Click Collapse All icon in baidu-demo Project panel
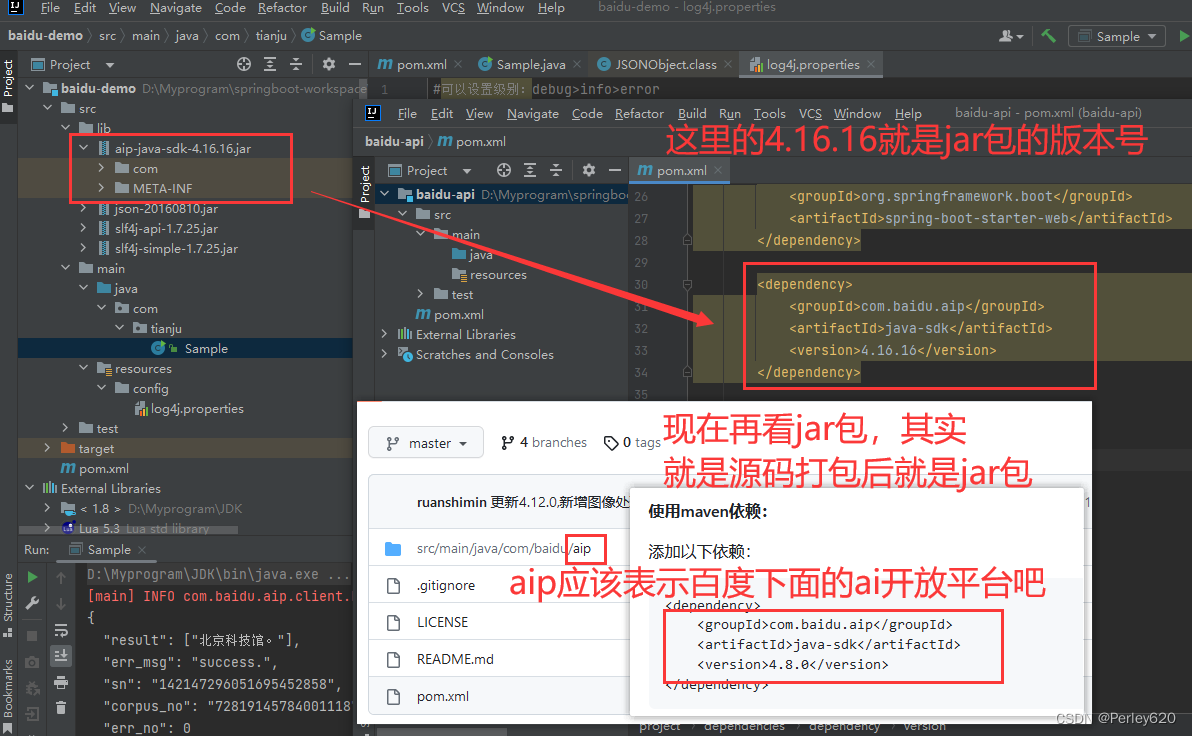 pyautogui.click(x=296, y=65)
